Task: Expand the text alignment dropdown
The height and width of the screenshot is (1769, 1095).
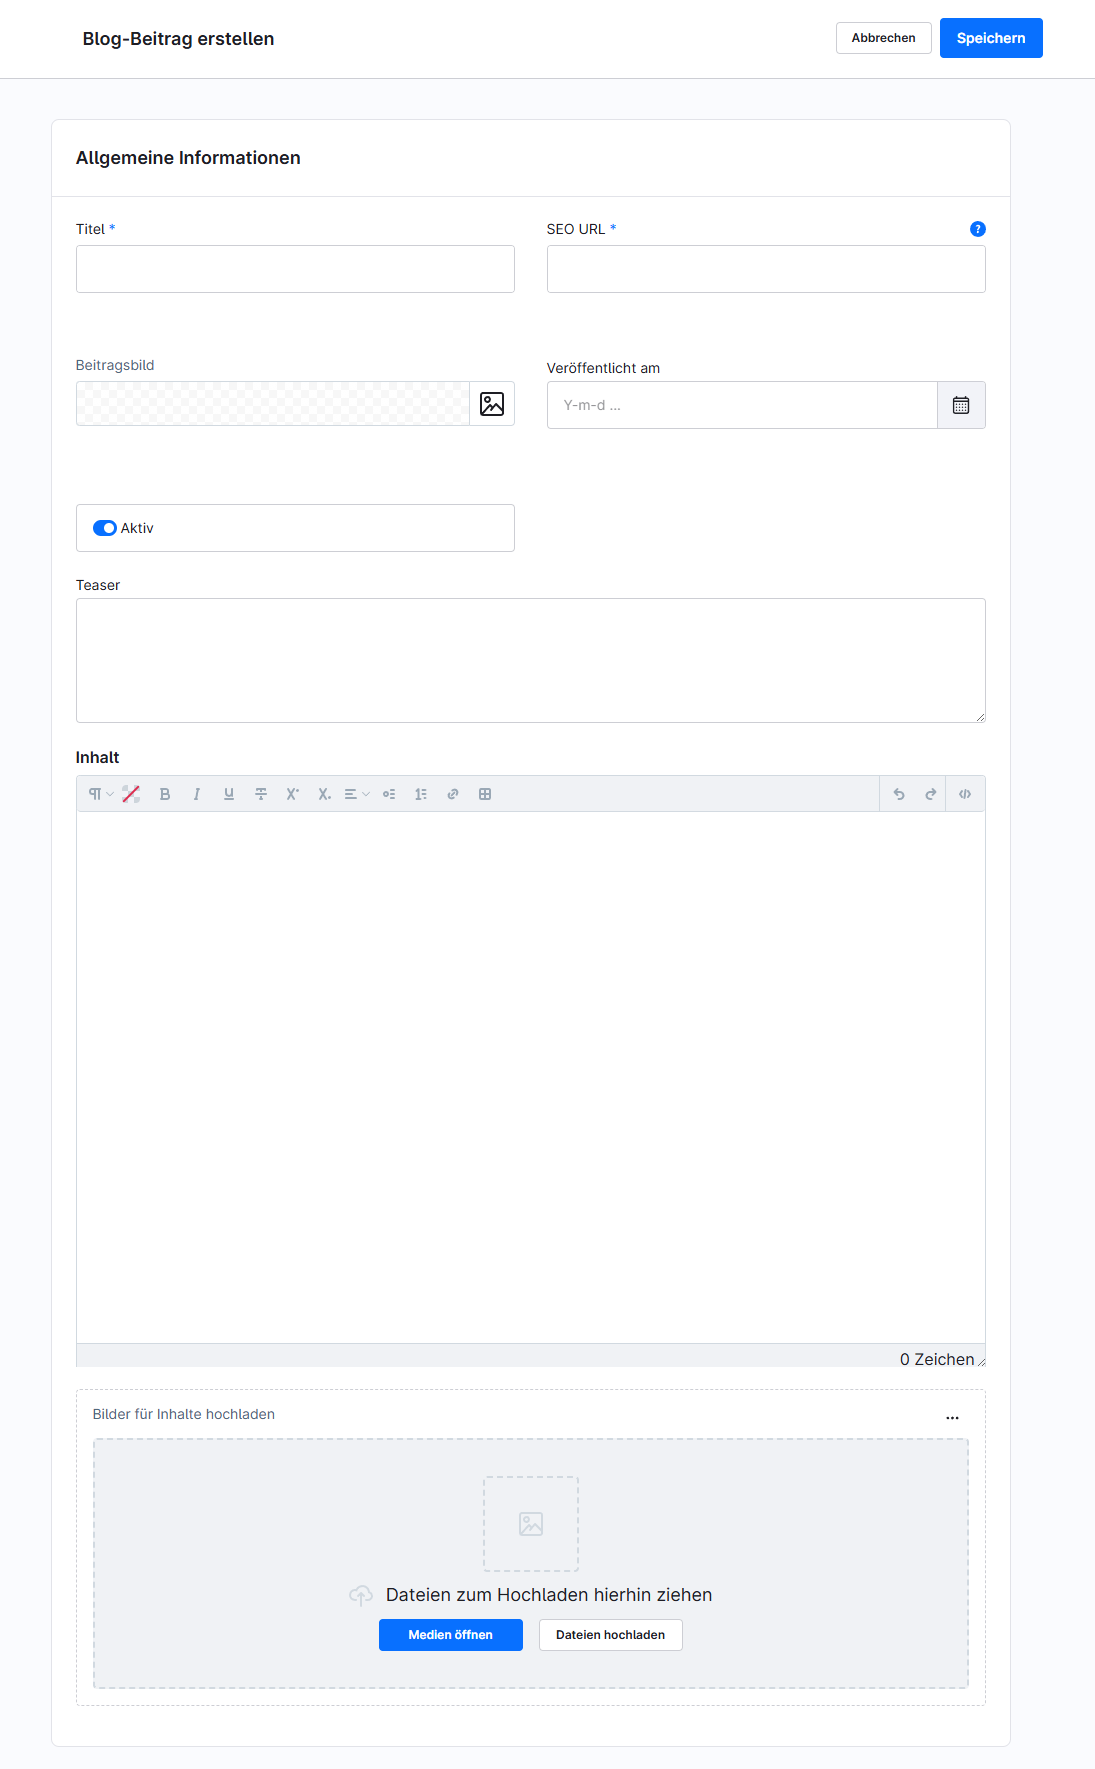Action: click(x=357, y=794)
